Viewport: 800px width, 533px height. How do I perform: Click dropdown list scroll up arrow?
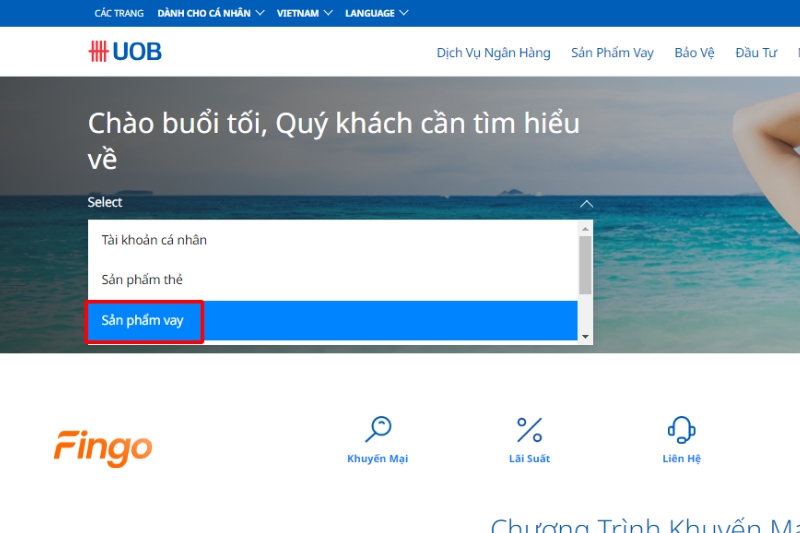click(585, 229)
